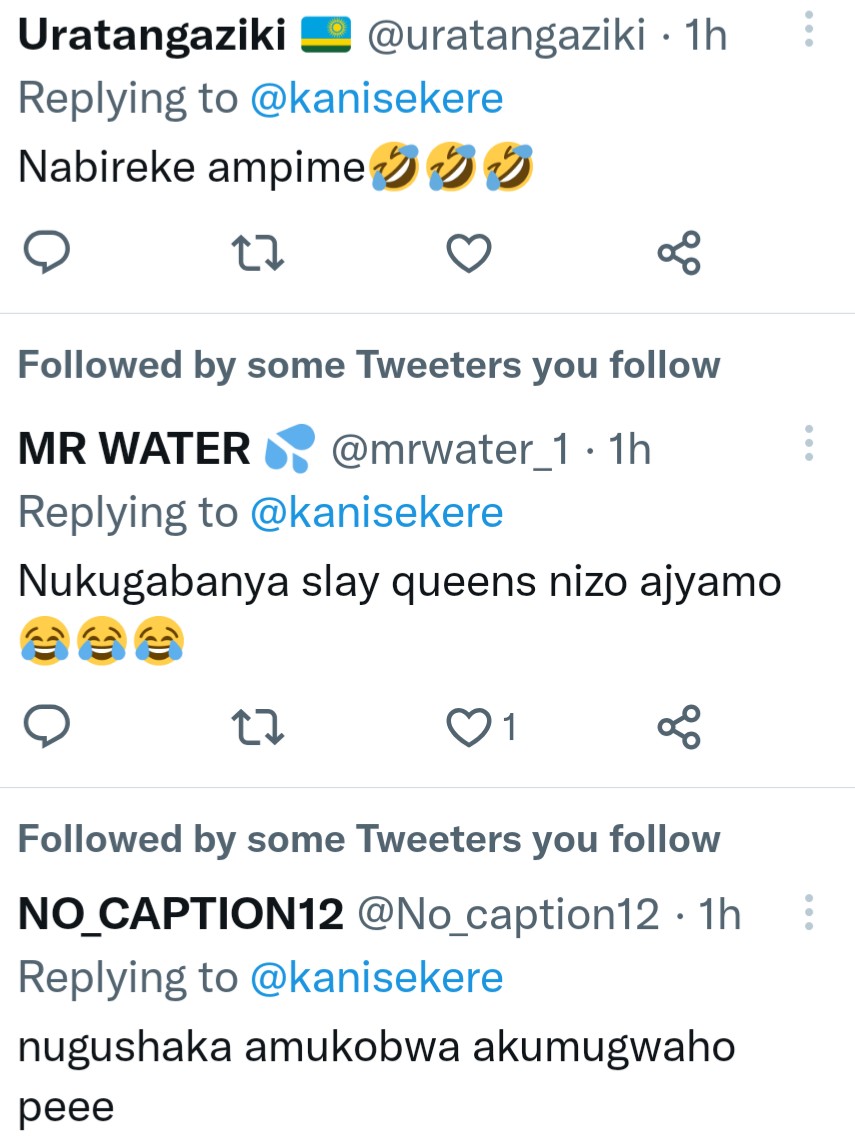Open more options on NO_CAPTION12's tweet

(809, 910)
